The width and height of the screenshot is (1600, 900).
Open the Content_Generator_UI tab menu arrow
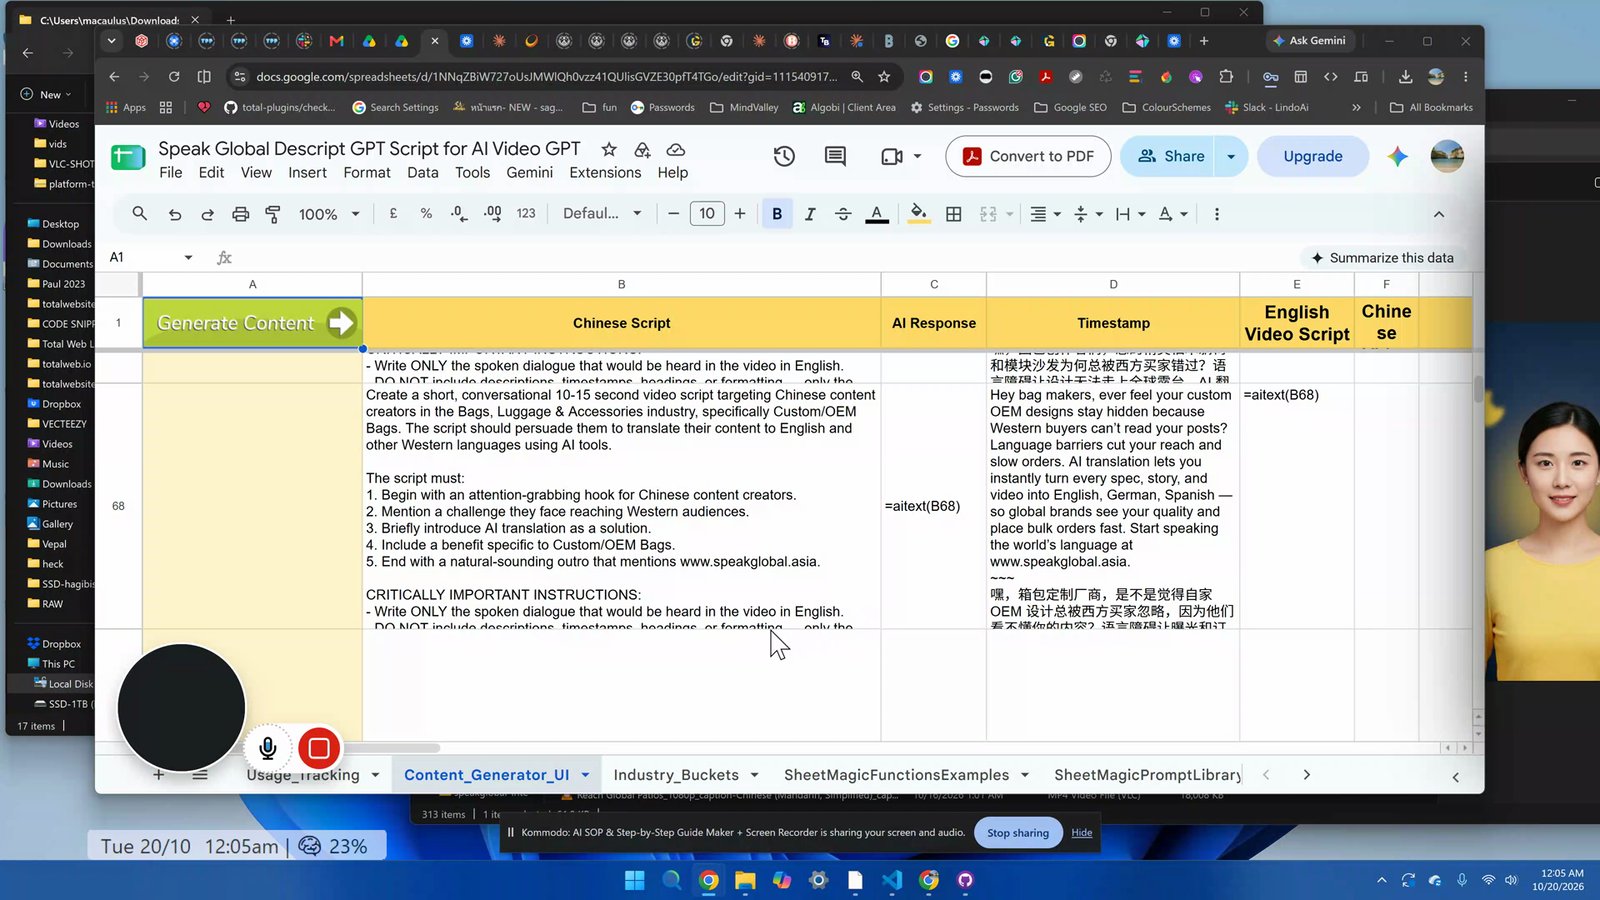(x=585, y=775)
